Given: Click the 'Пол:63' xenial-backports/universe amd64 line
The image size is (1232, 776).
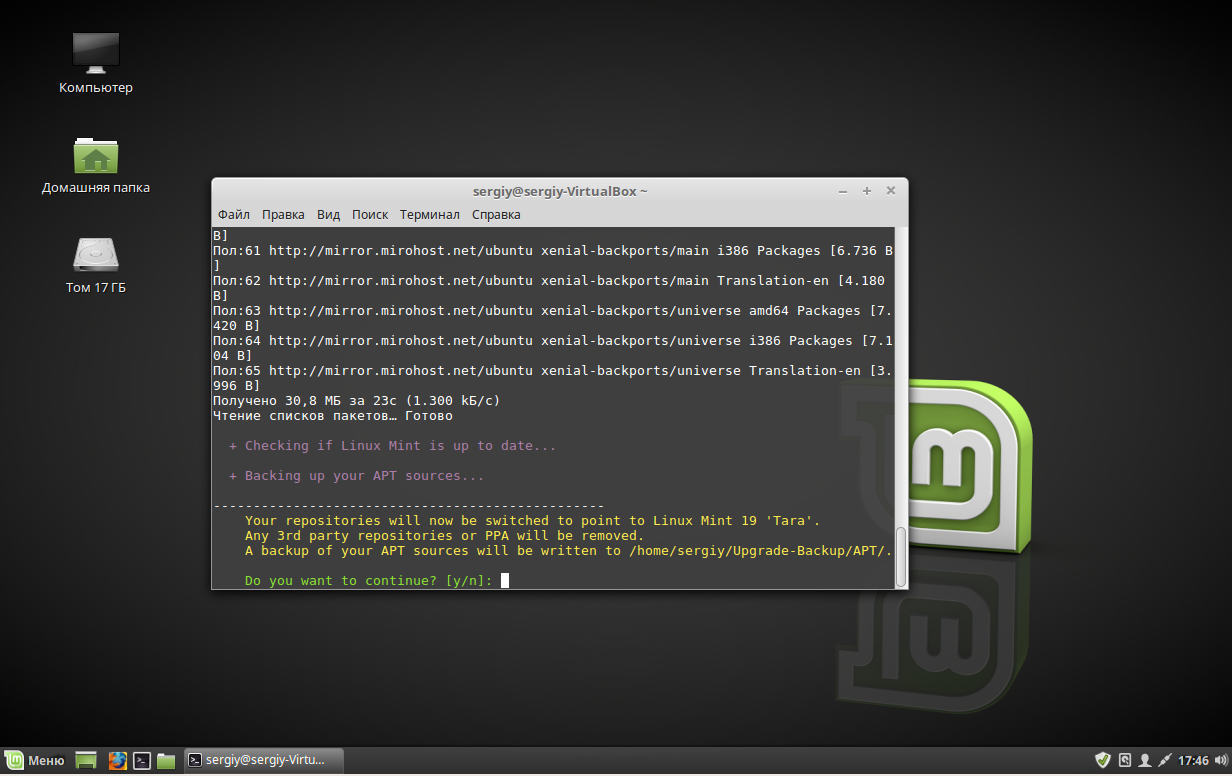Looking at the screenshot, I should point(553,318).
